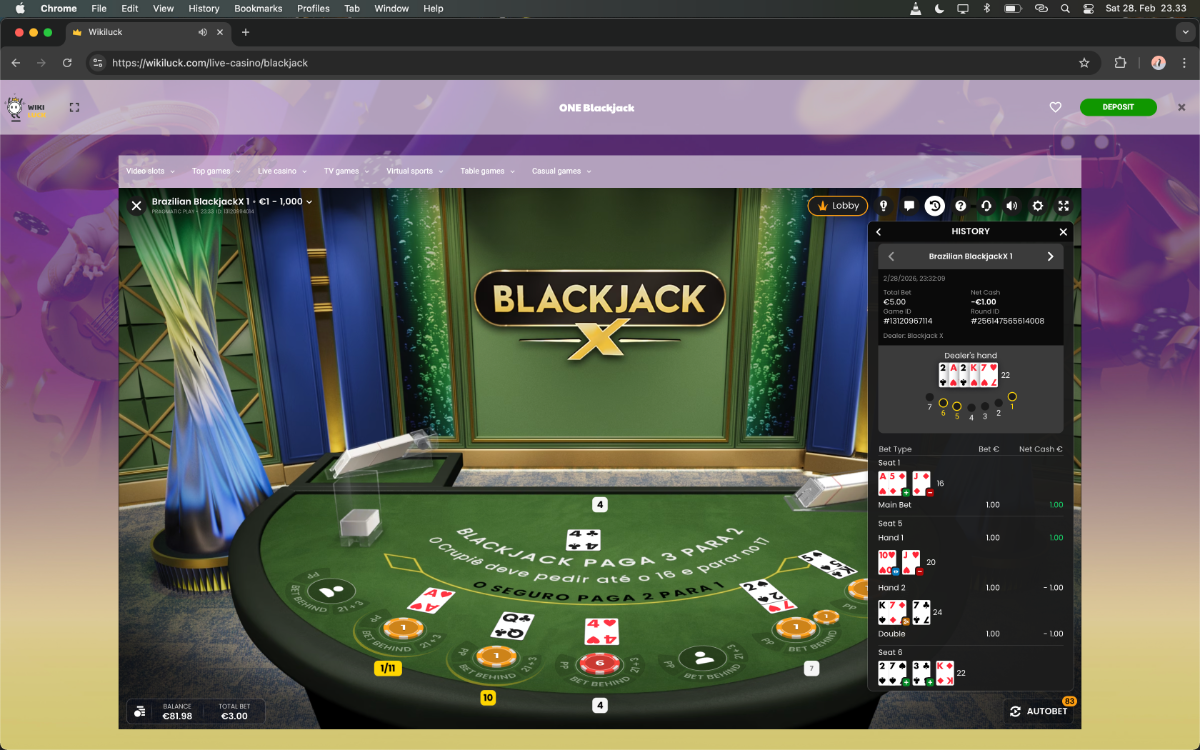The height and width of the screenshot is (750, 1200).
Task: Open the Table games menu
Action: coord(487,171)
